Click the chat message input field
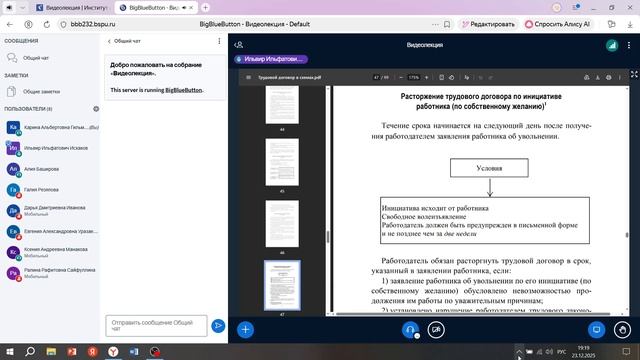Screen dimensions: 640x360 click(x=156, y=326)
